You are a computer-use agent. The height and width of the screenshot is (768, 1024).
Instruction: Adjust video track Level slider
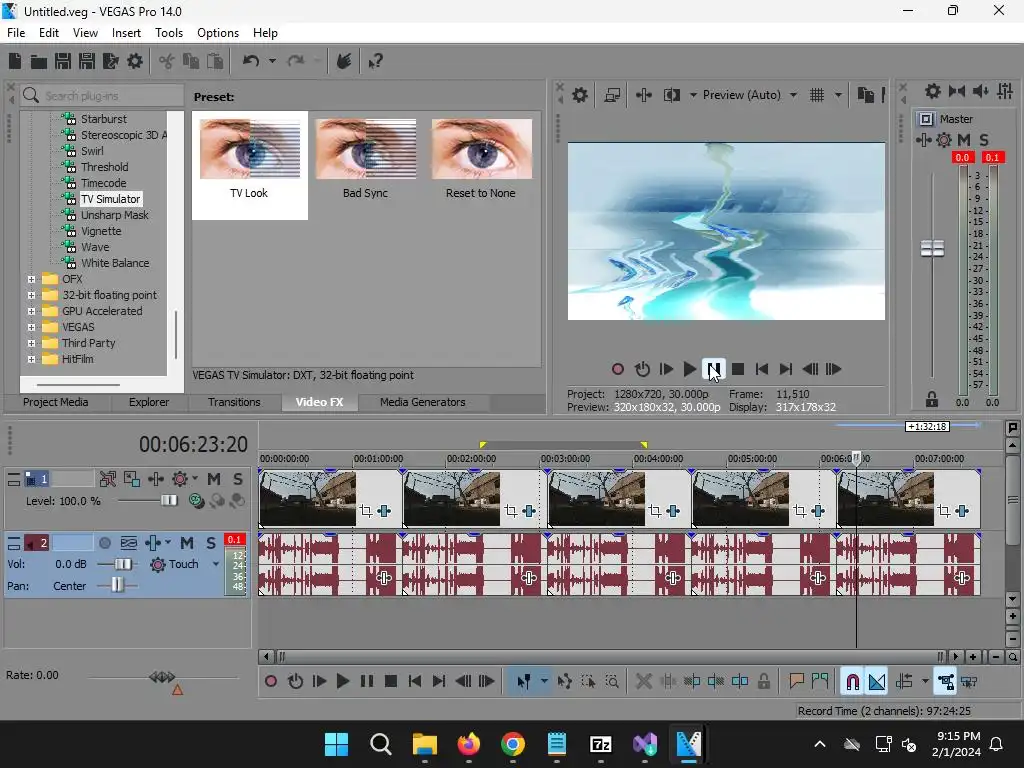(x=168, y=501)
